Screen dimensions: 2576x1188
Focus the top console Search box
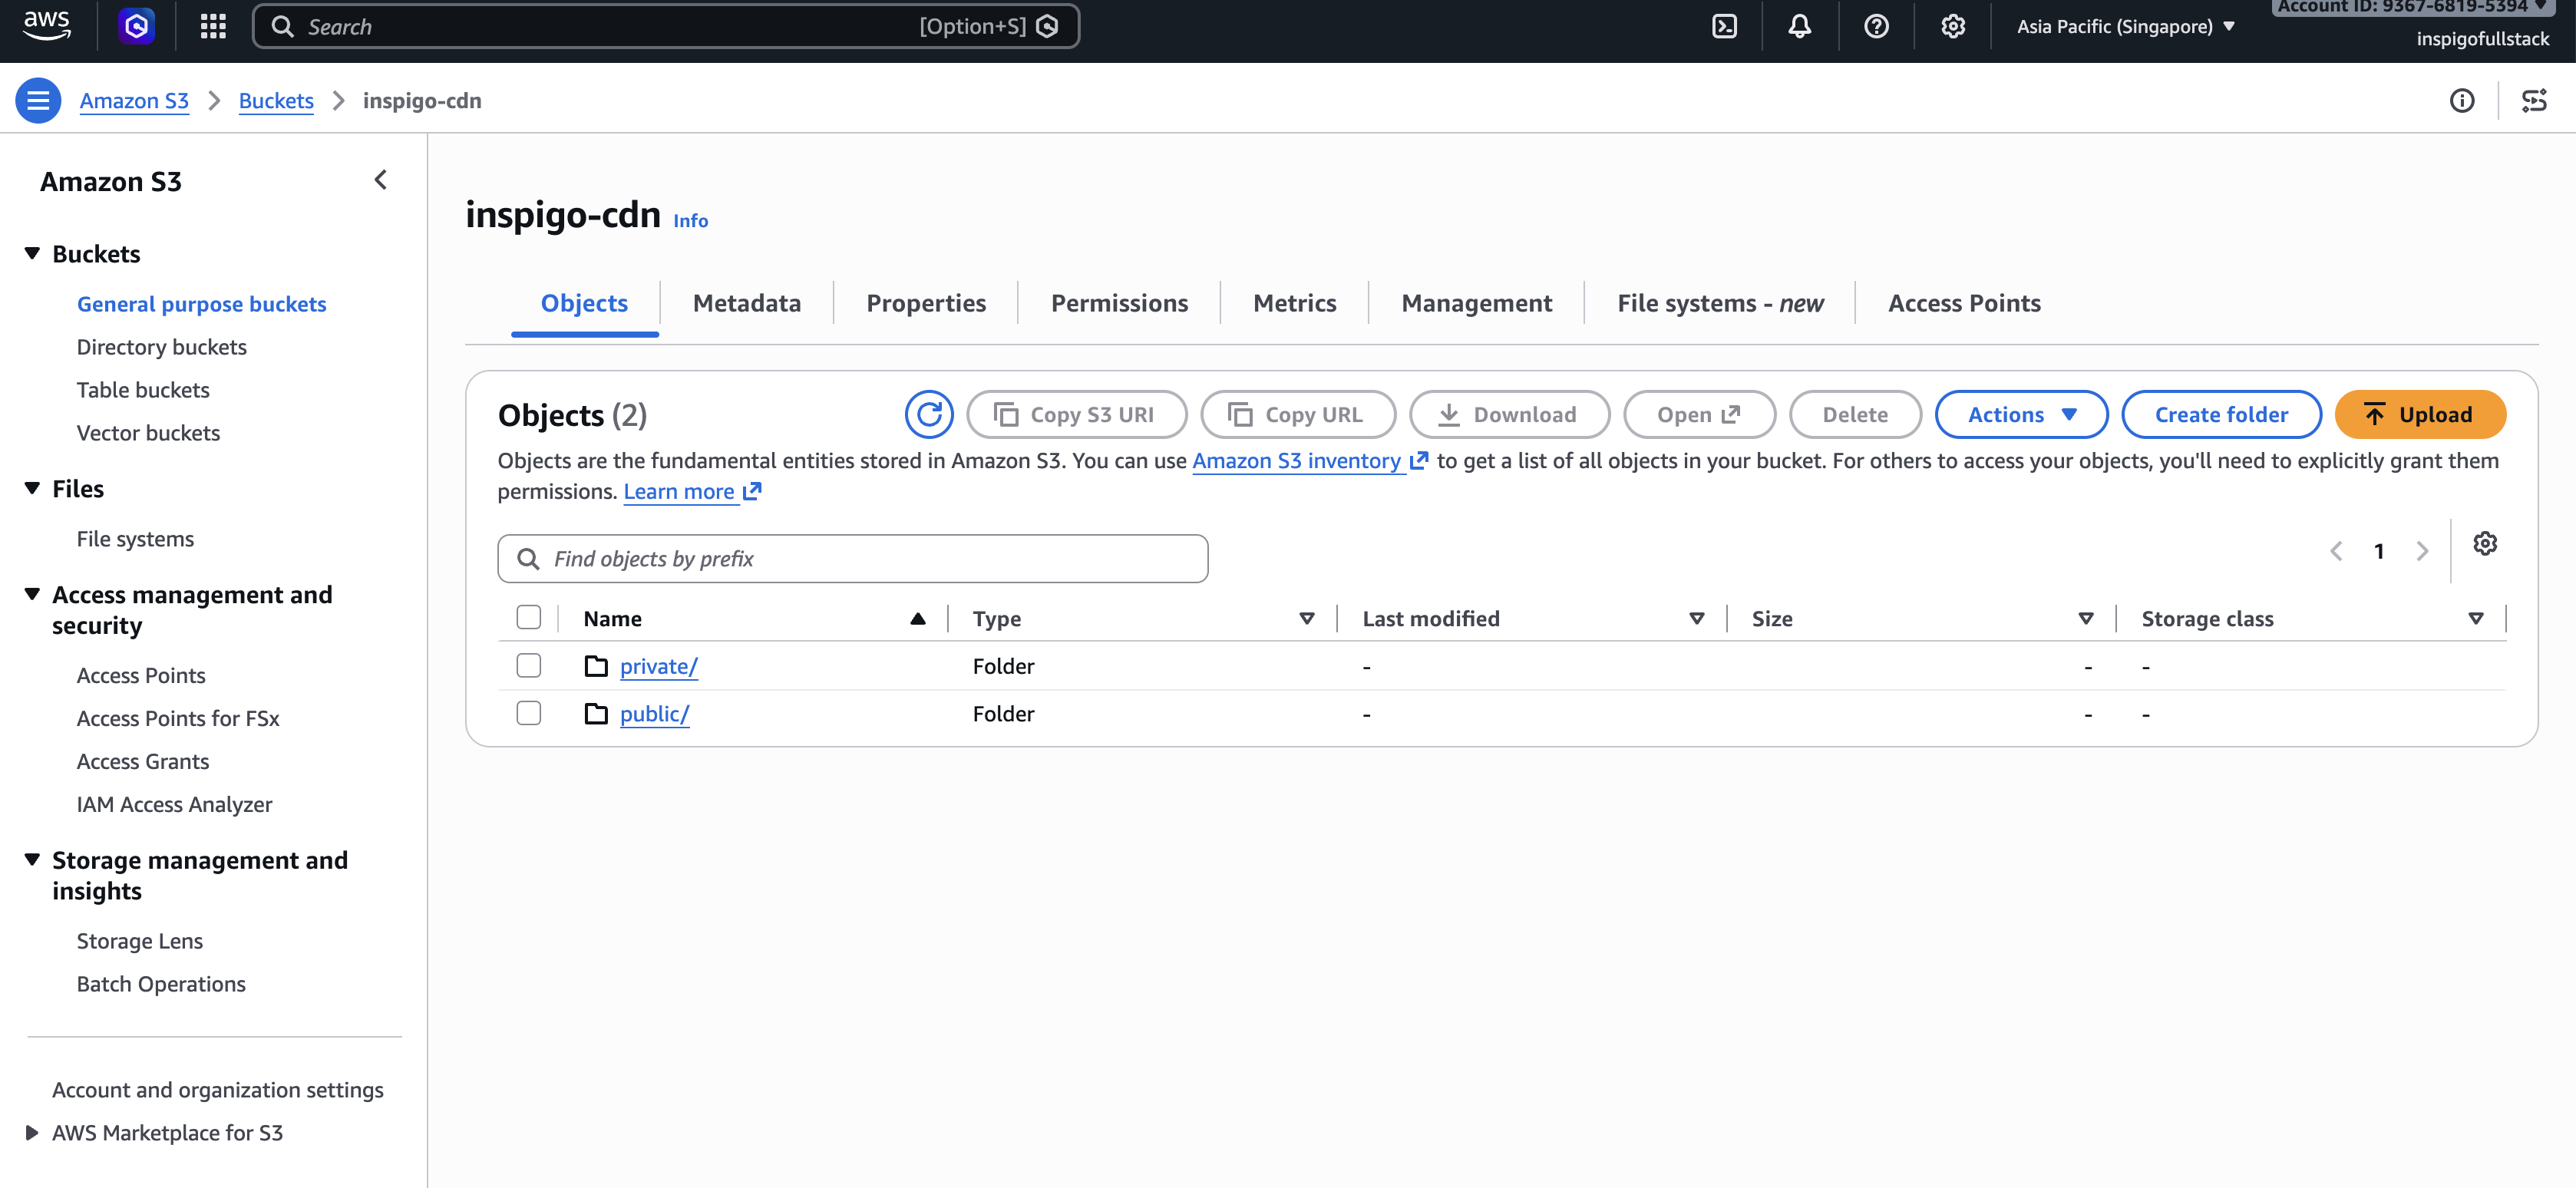(x=666, y=26)
